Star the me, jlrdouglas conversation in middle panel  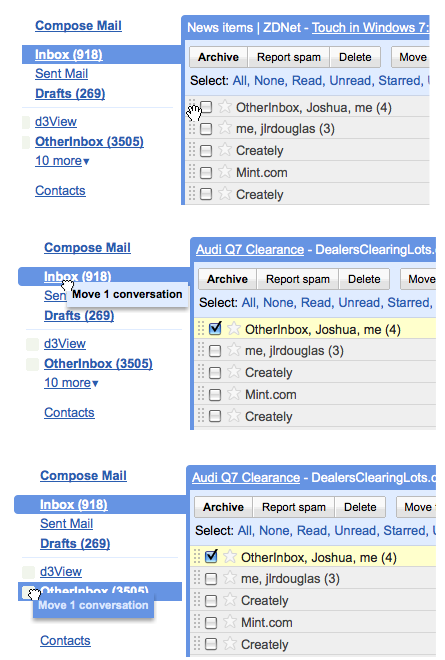[234, 350]
